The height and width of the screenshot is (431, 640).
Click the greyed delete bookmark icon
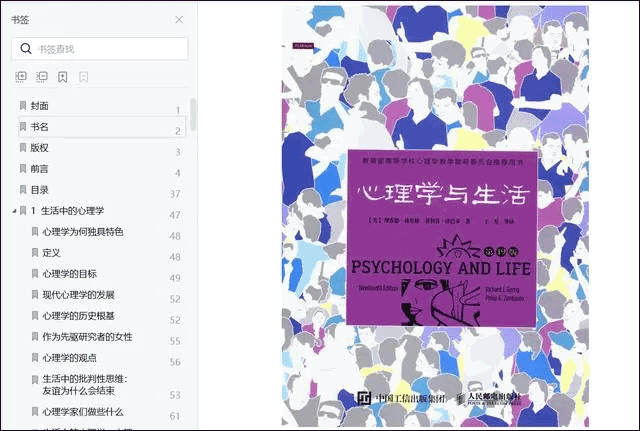(x=83, y=77)
